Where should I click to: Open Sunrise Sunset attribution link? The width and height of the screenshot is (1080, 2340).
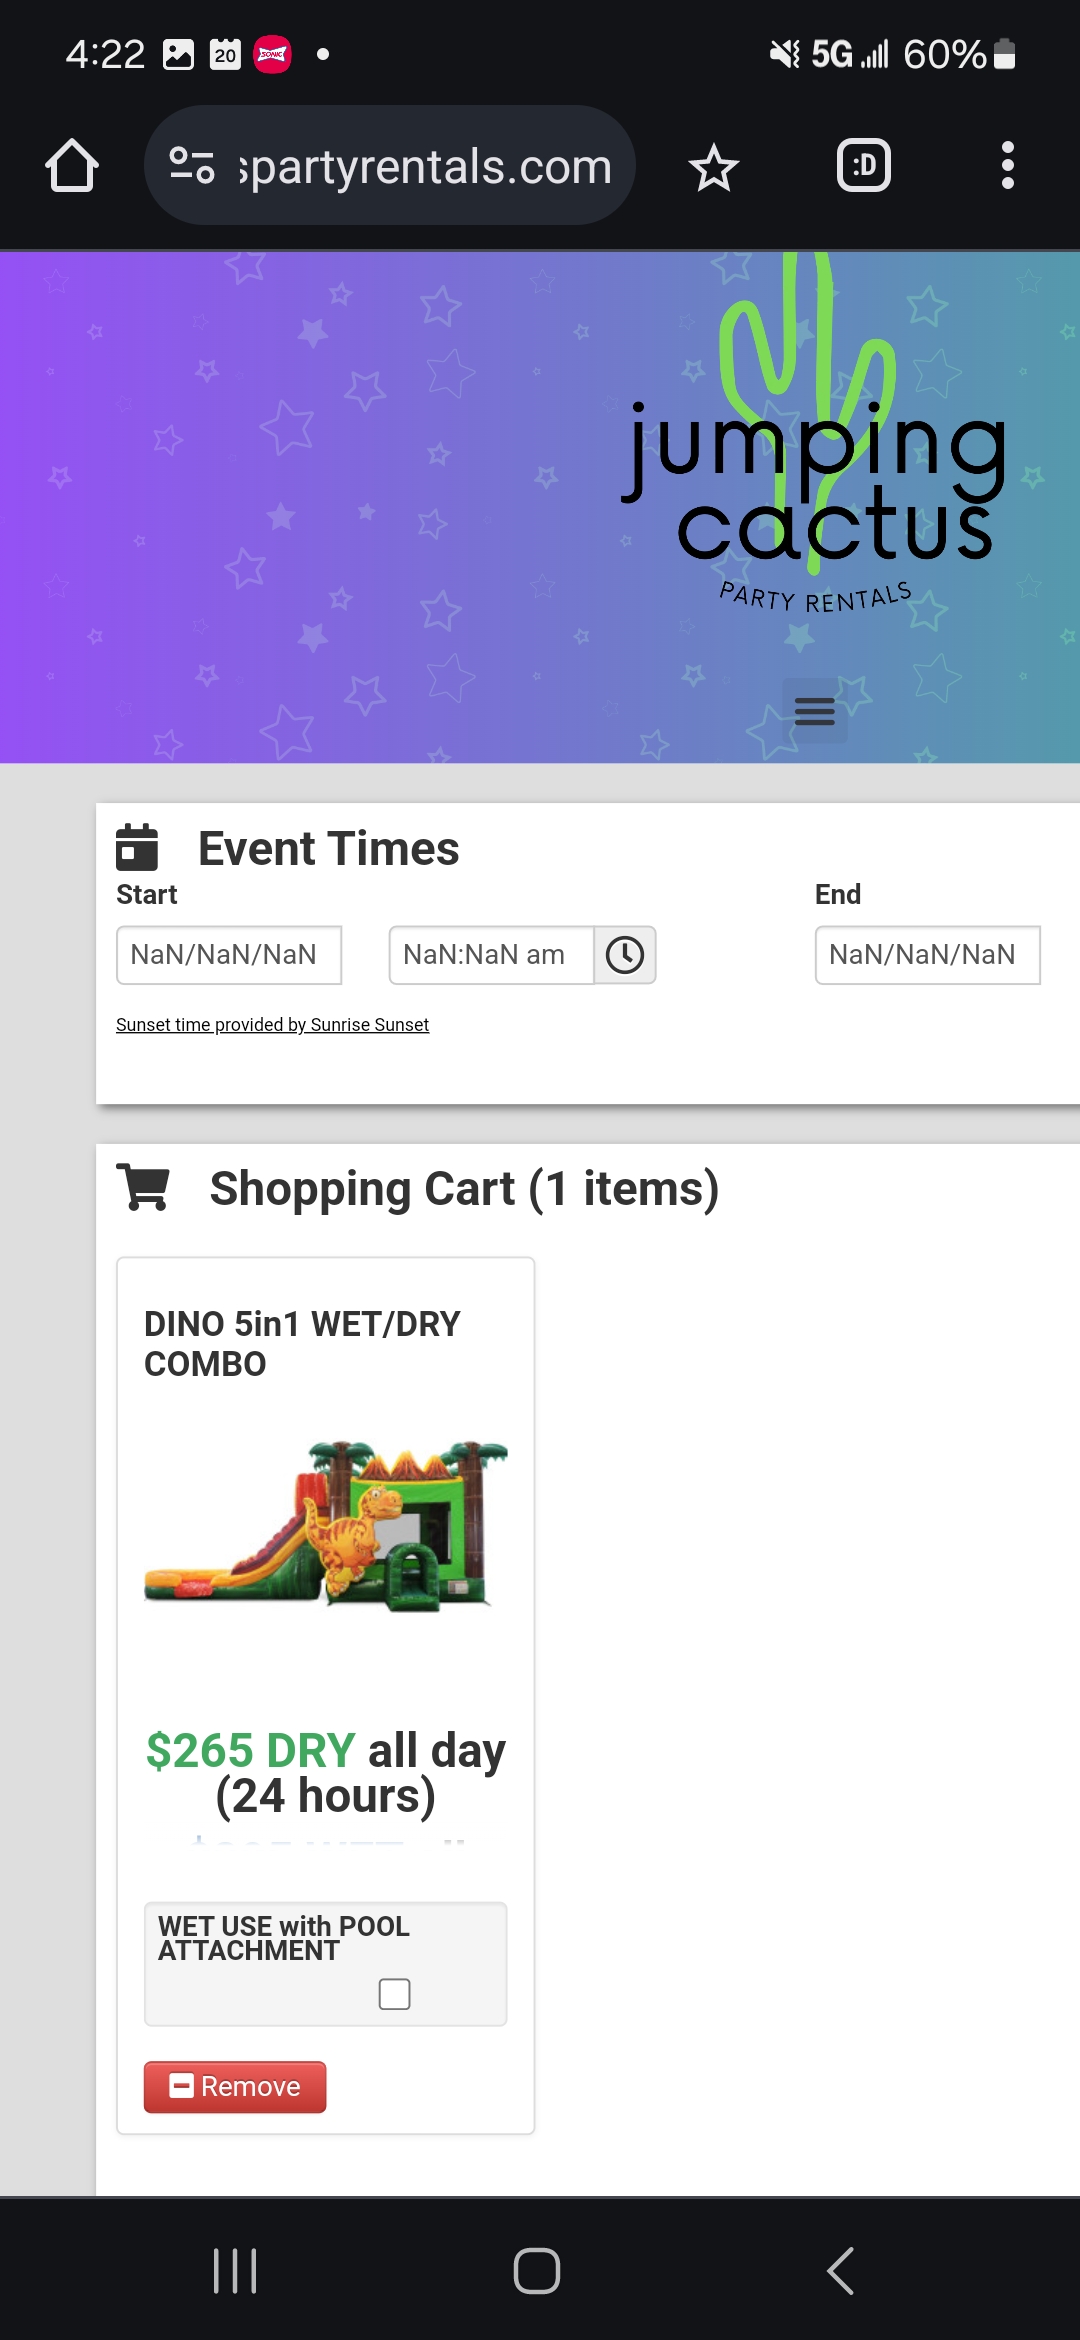point(272,1025)
